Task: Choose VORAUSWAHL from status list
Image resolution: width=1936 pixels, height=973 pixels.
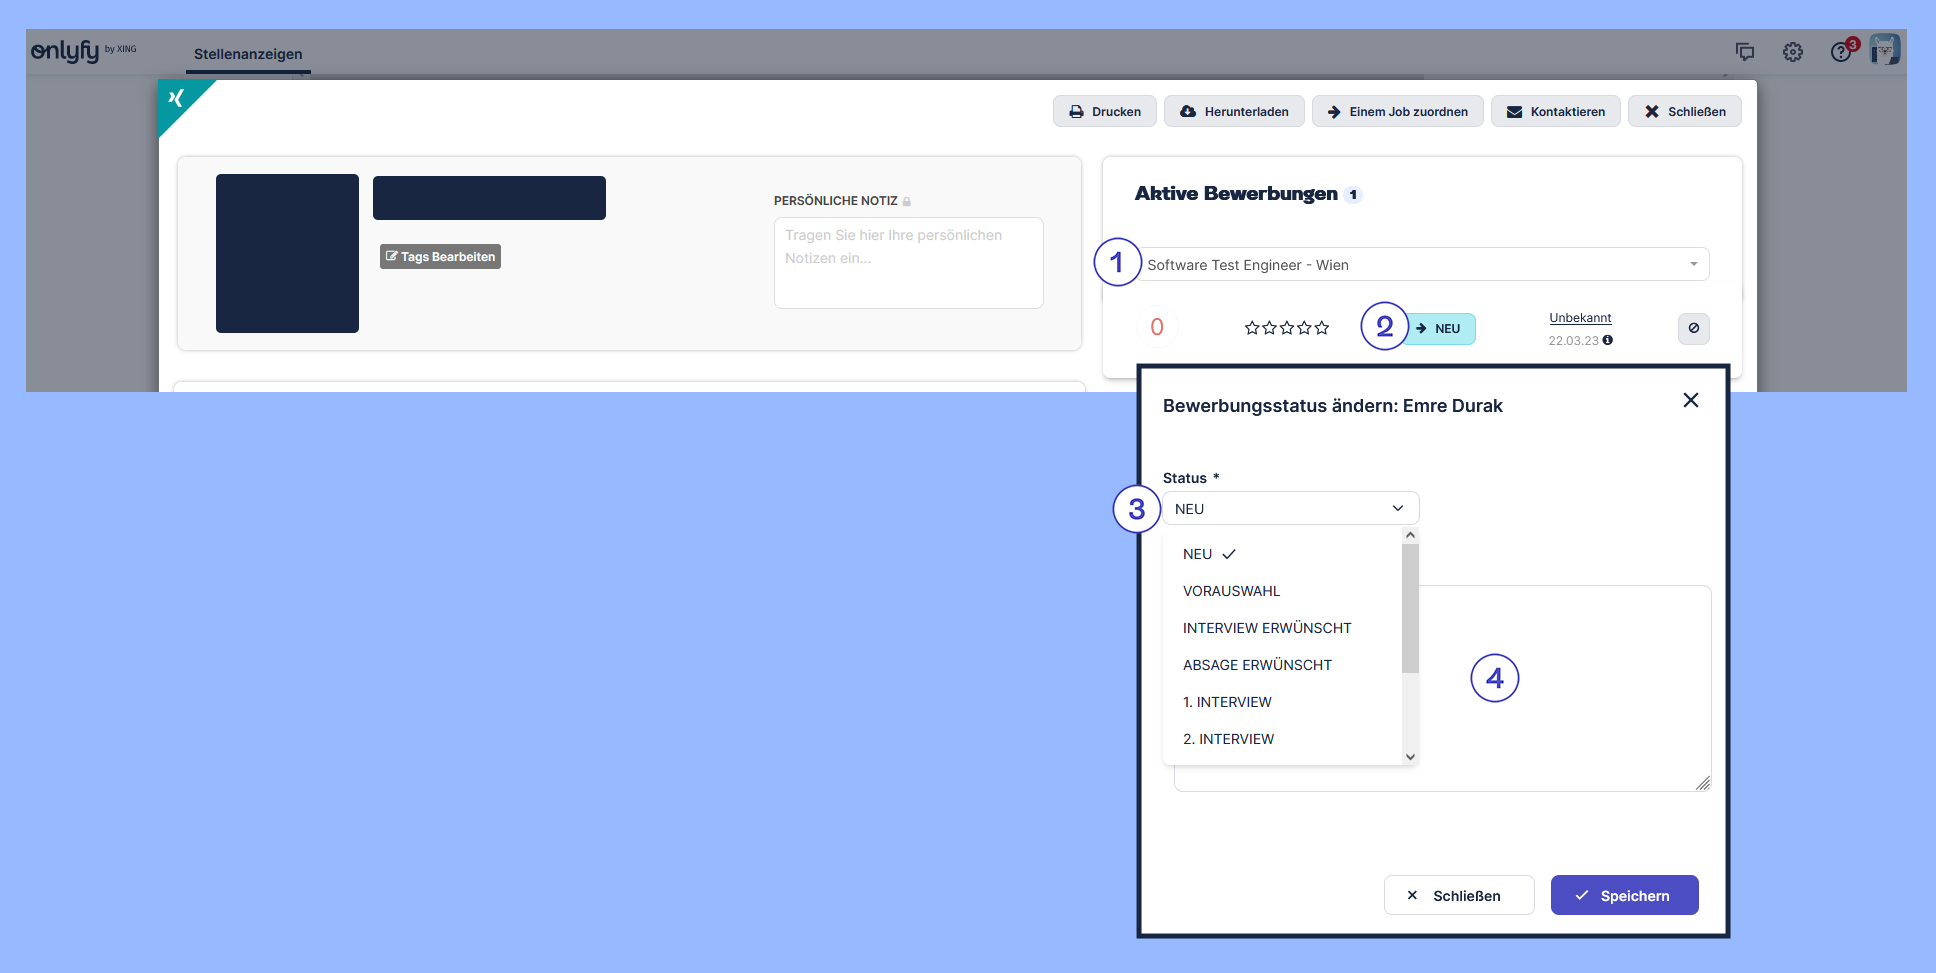Action: click(1231, 591)
